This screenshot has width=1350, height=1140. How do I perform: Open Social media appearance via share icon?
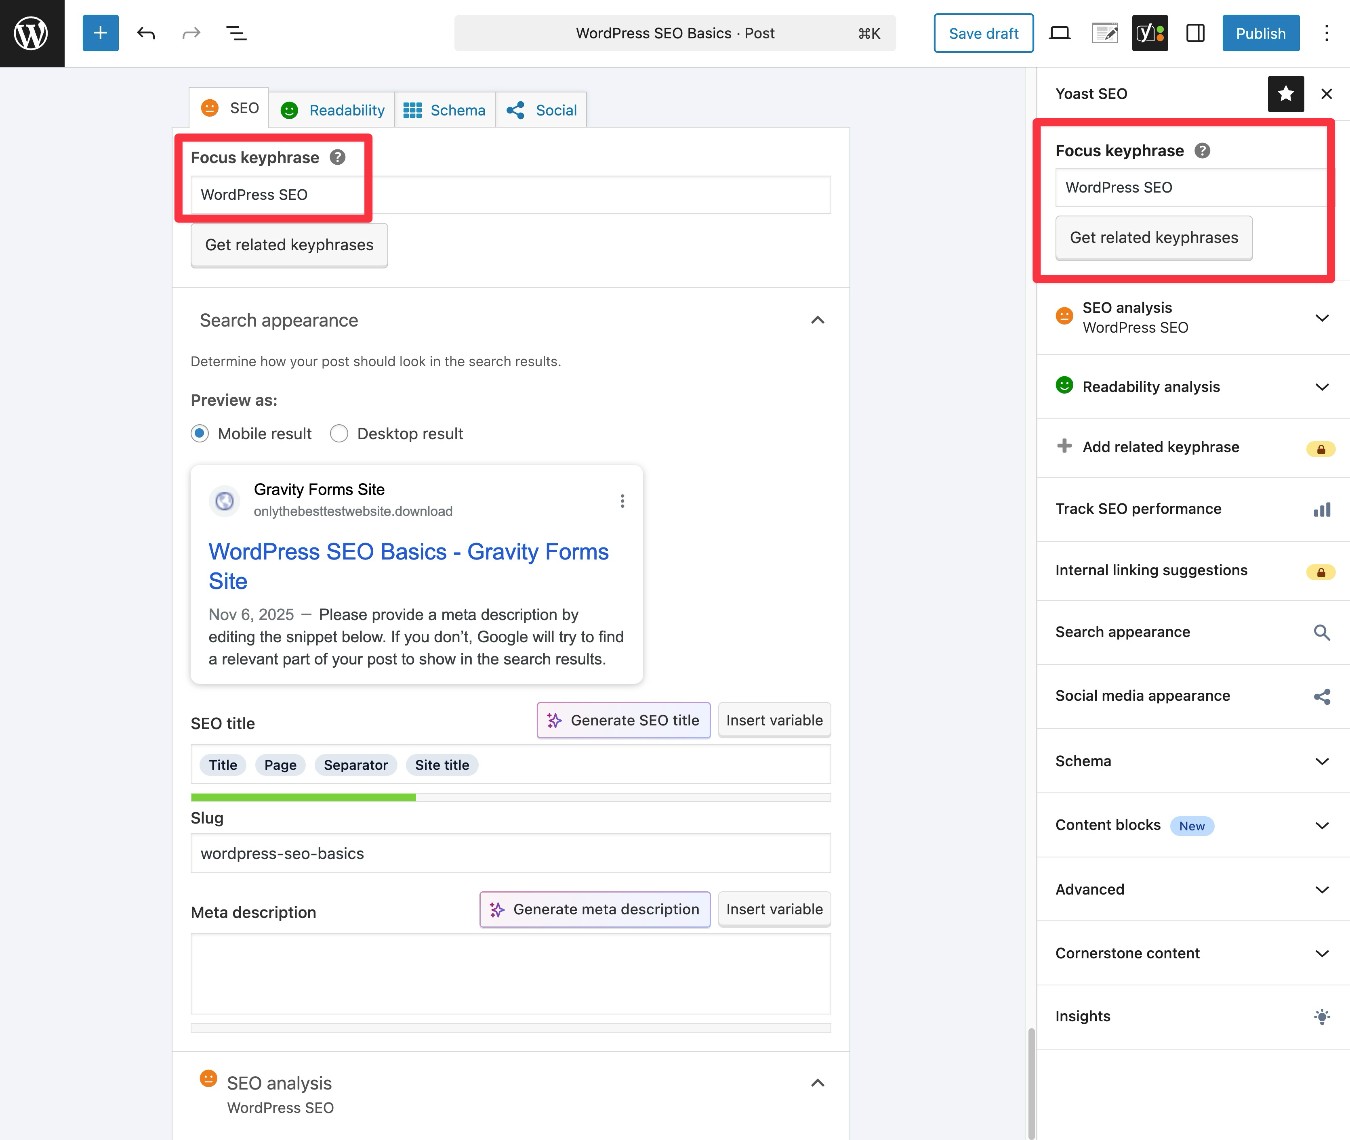pos(1322,696)
